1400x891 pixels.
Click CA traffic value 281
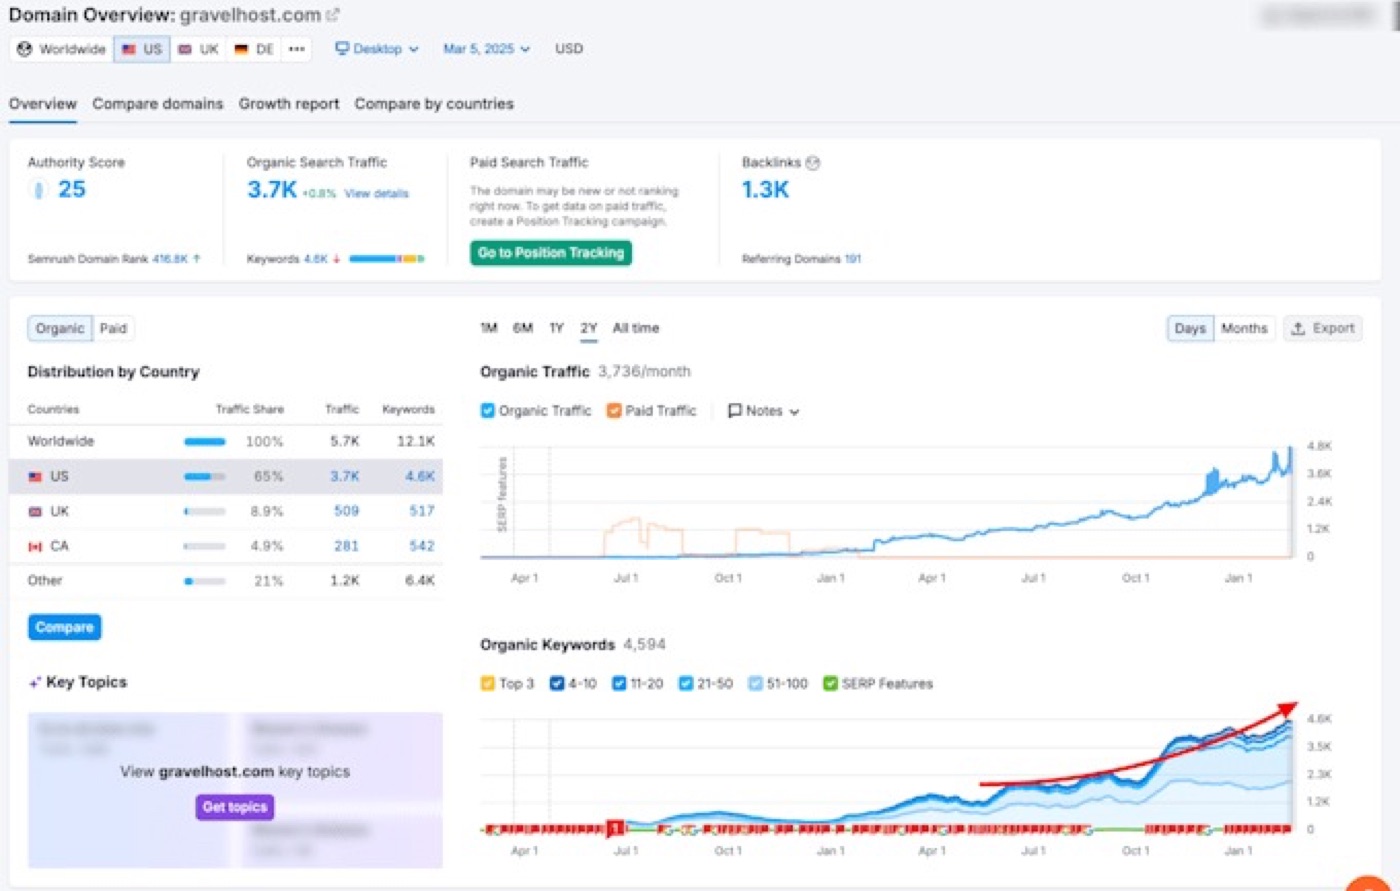(347, 546)
